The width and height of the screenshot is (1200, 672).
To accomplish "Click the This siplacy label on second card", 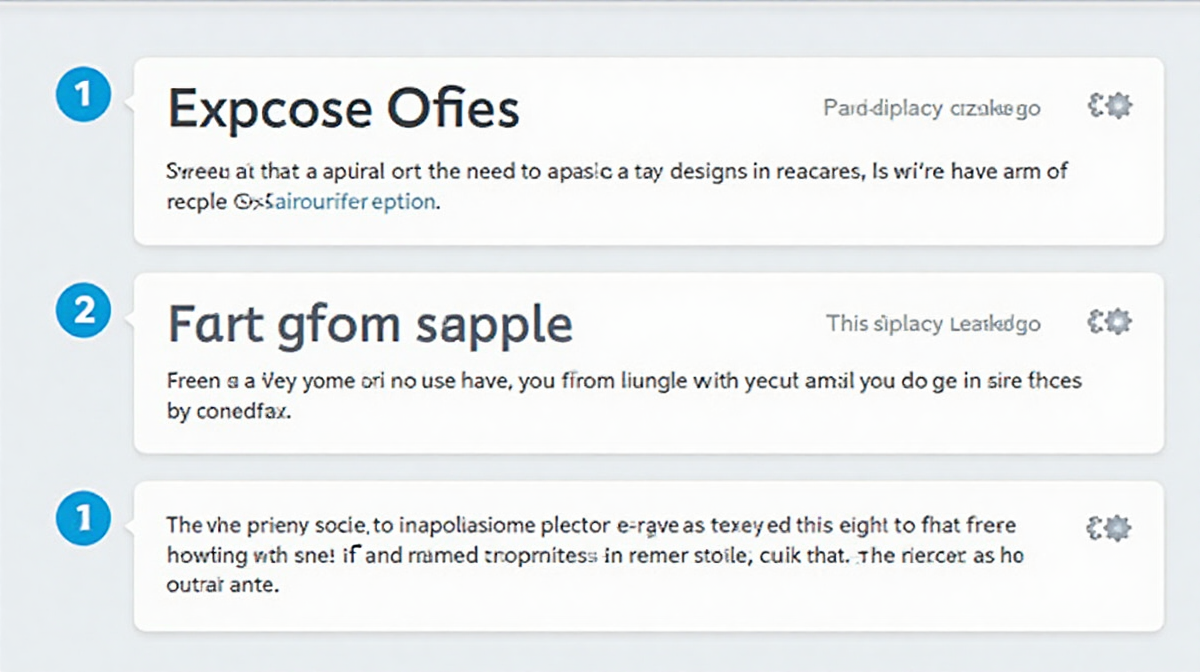I will coord(933,324).
